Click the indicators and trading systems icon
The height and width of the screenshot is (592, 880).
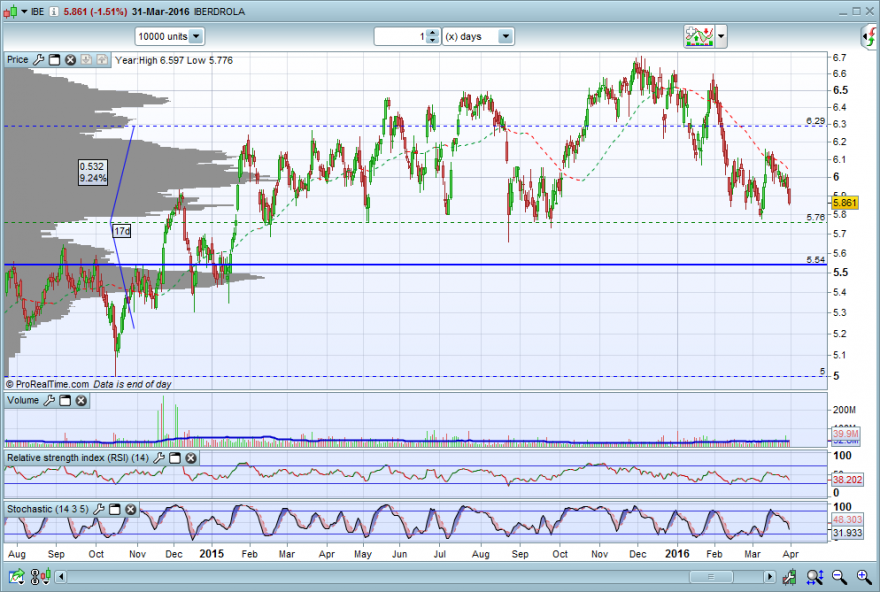(x=699, y=36)
